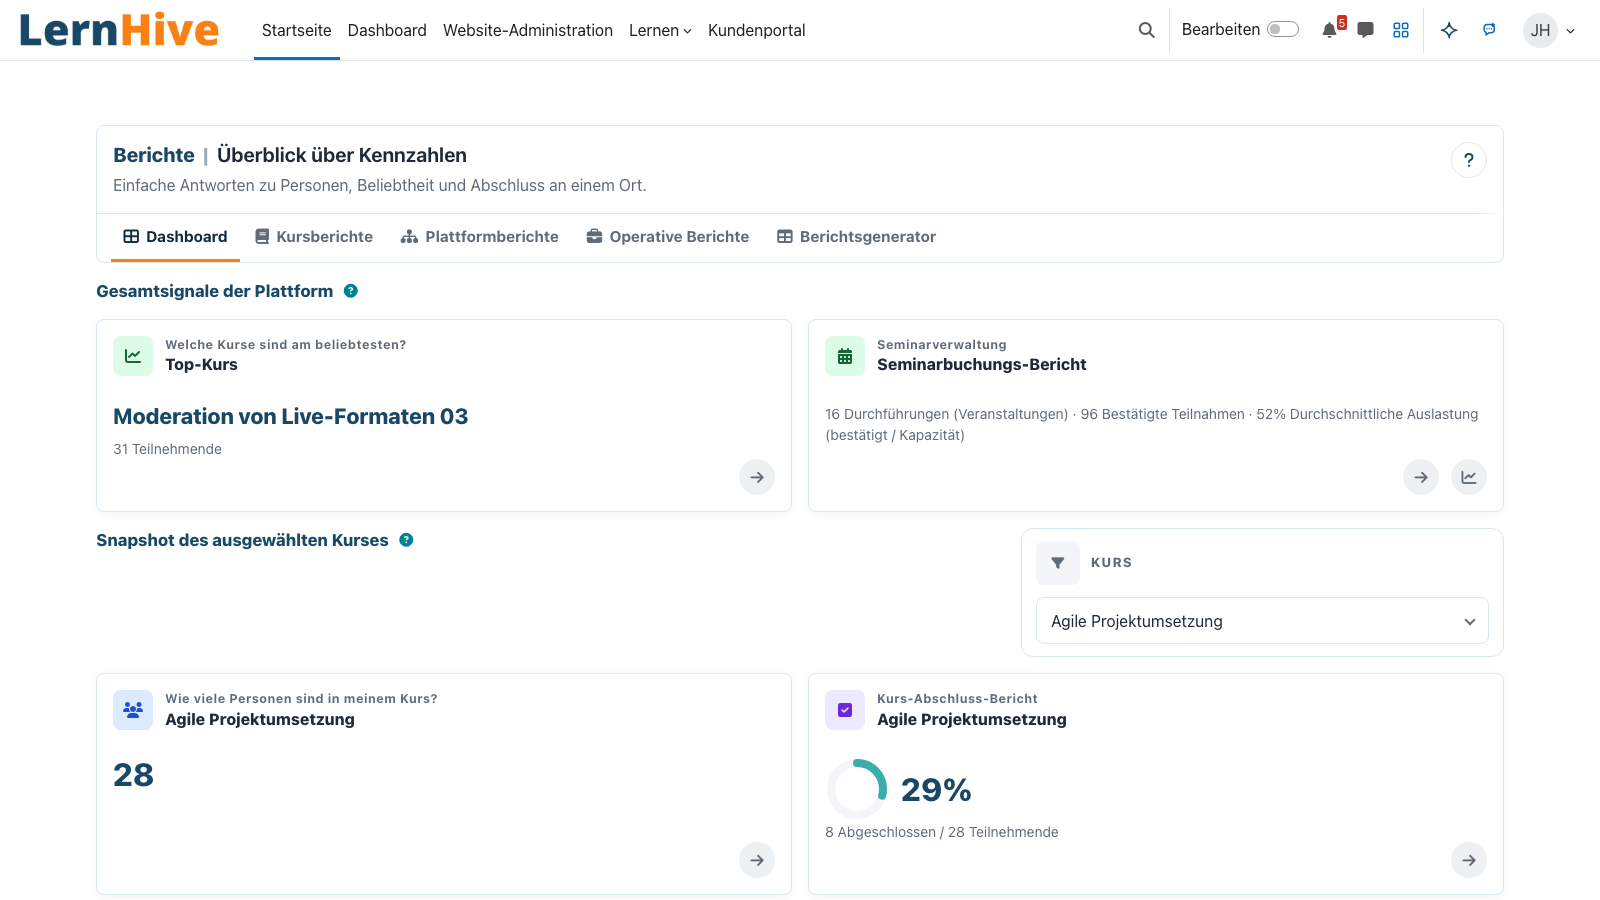Click the JH user avatar
Viewport: 1600px width, 900px height.
click(1540, 30)
